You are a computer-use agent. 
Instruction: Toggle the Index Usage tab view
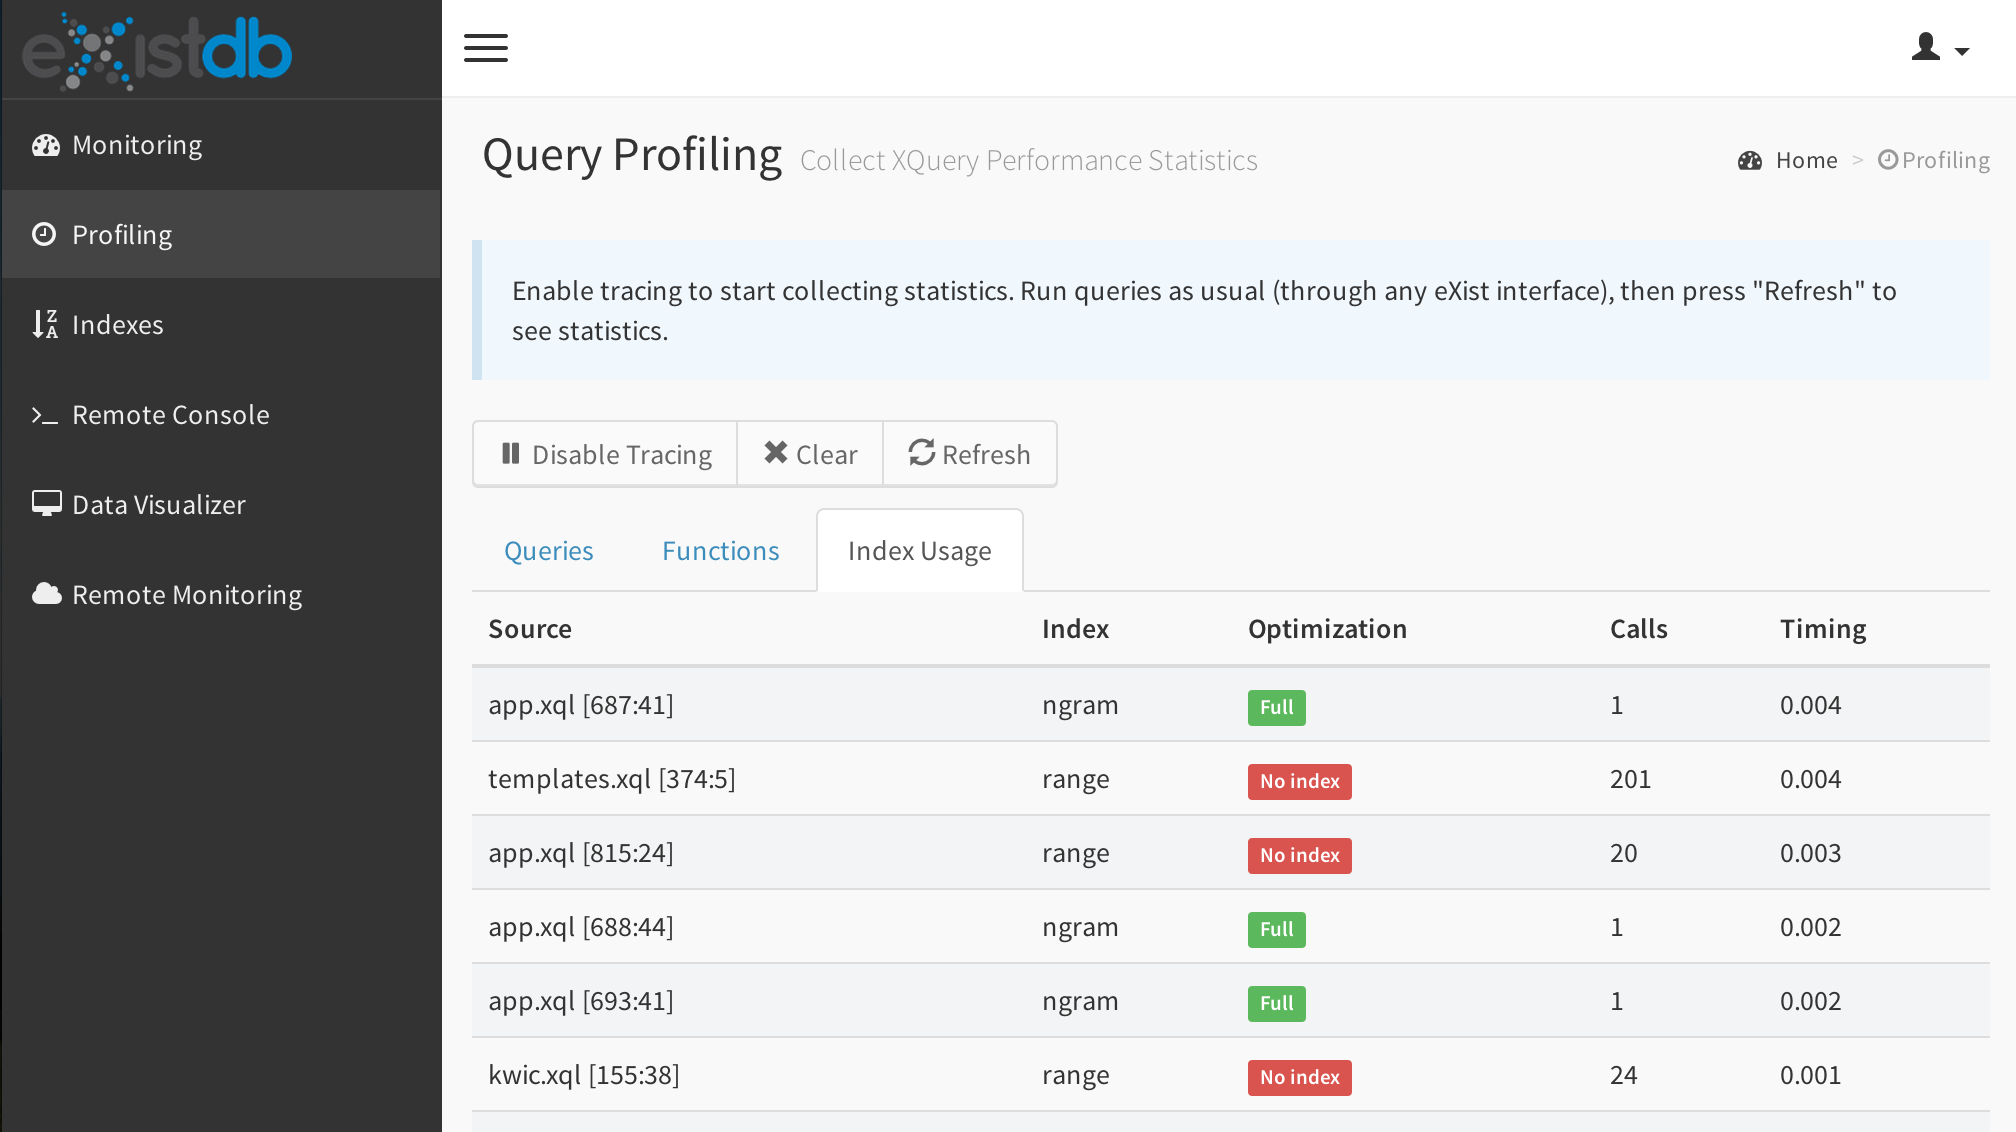point(919,549)
